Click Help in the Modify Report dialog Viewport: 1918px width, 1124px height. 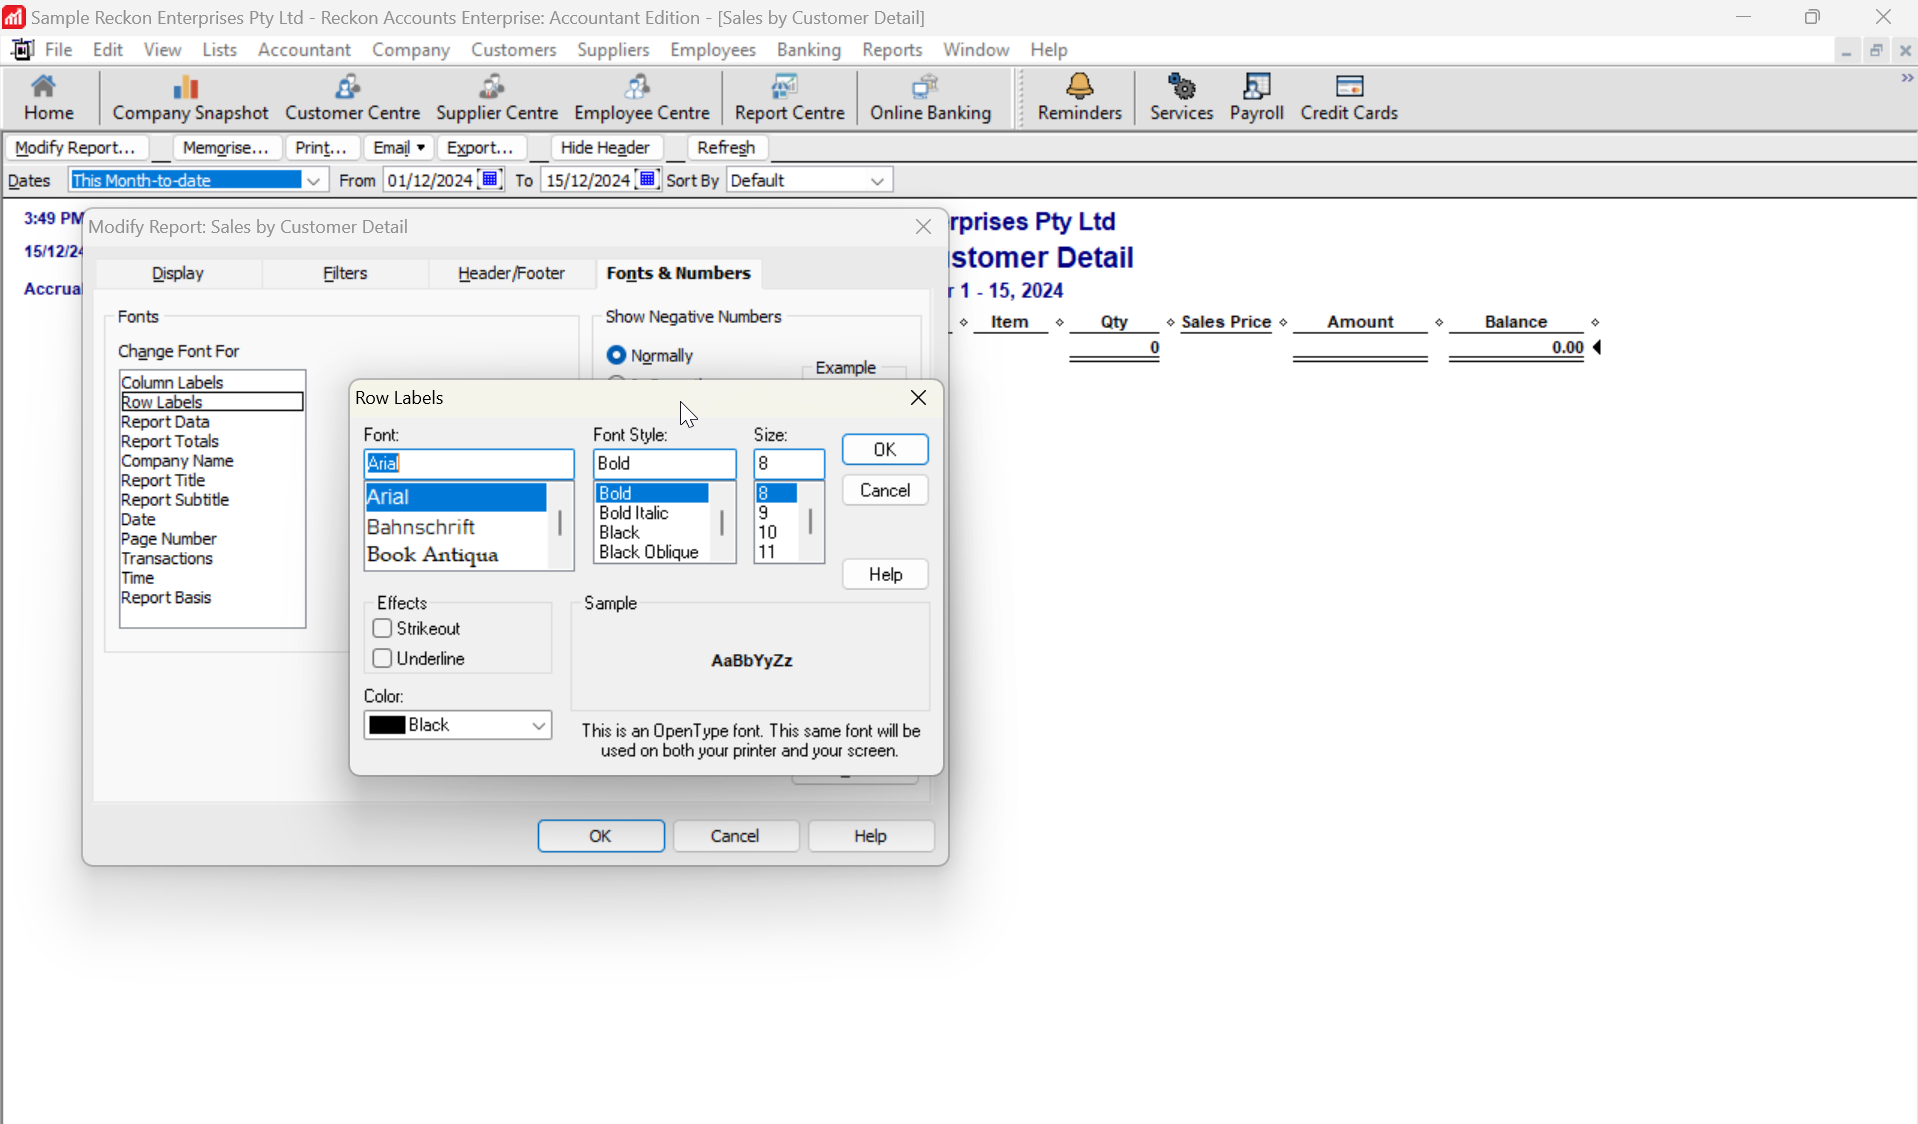[x=870, y=836]
